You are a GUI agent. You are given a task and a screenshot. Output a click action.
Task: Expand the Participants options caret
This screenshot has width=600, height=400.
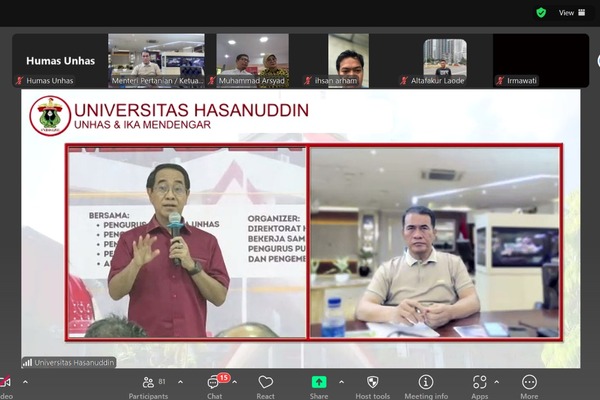coord(180,382)
